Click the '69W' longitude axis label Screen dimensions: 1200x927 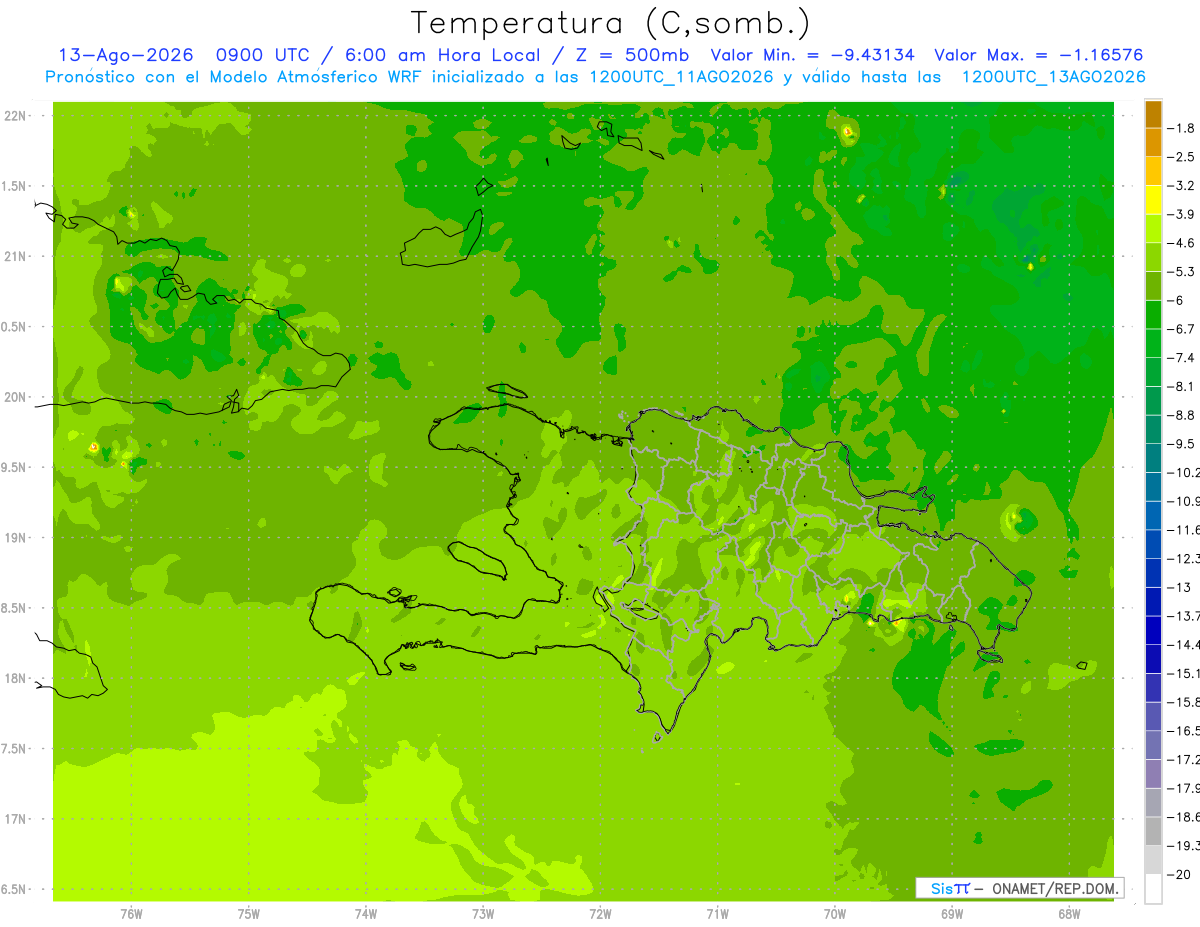(x=951, y=913)
